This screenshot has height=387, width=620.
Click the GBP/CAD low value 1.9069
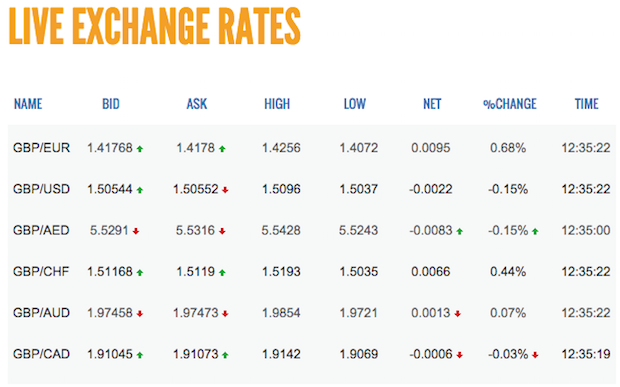point(359,354)
